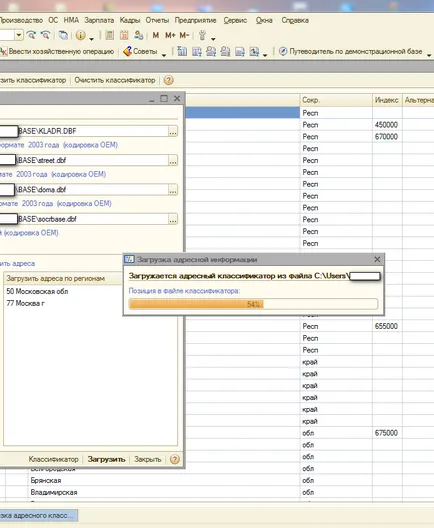
Task: Click help icon beside Закрыть button
Action: pos(174,459)
